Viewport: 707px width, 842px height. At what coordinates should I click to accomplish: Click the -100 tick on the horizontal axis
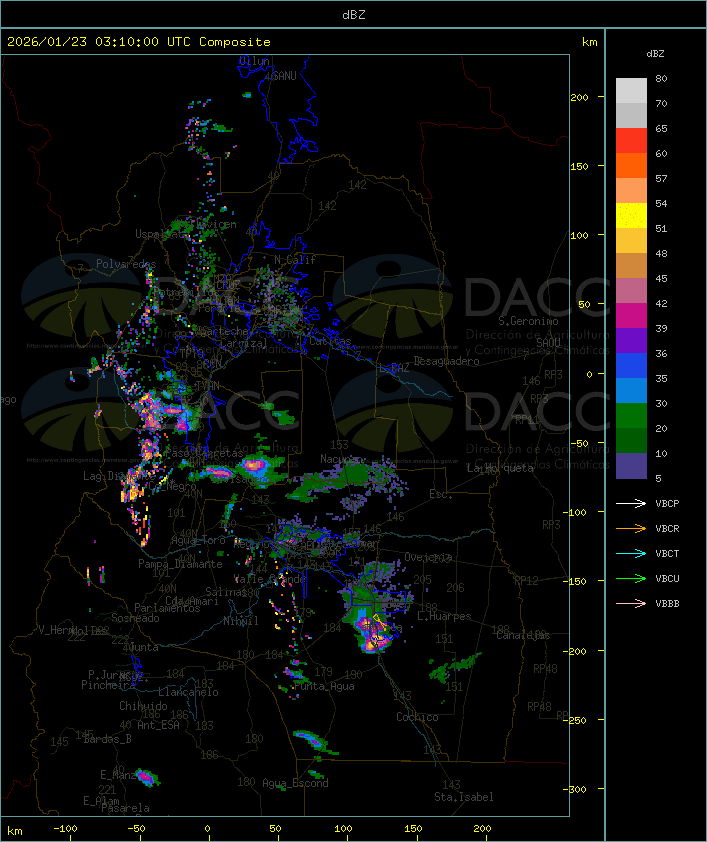(65, 829)
